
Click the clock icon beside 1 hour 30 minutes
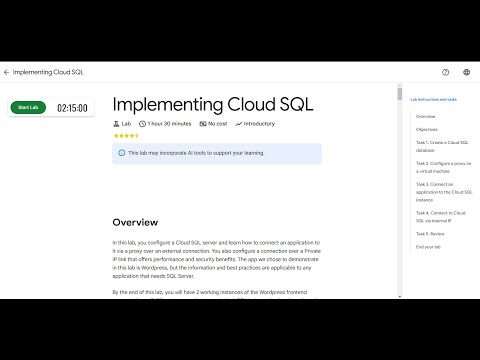click(142, 124)
